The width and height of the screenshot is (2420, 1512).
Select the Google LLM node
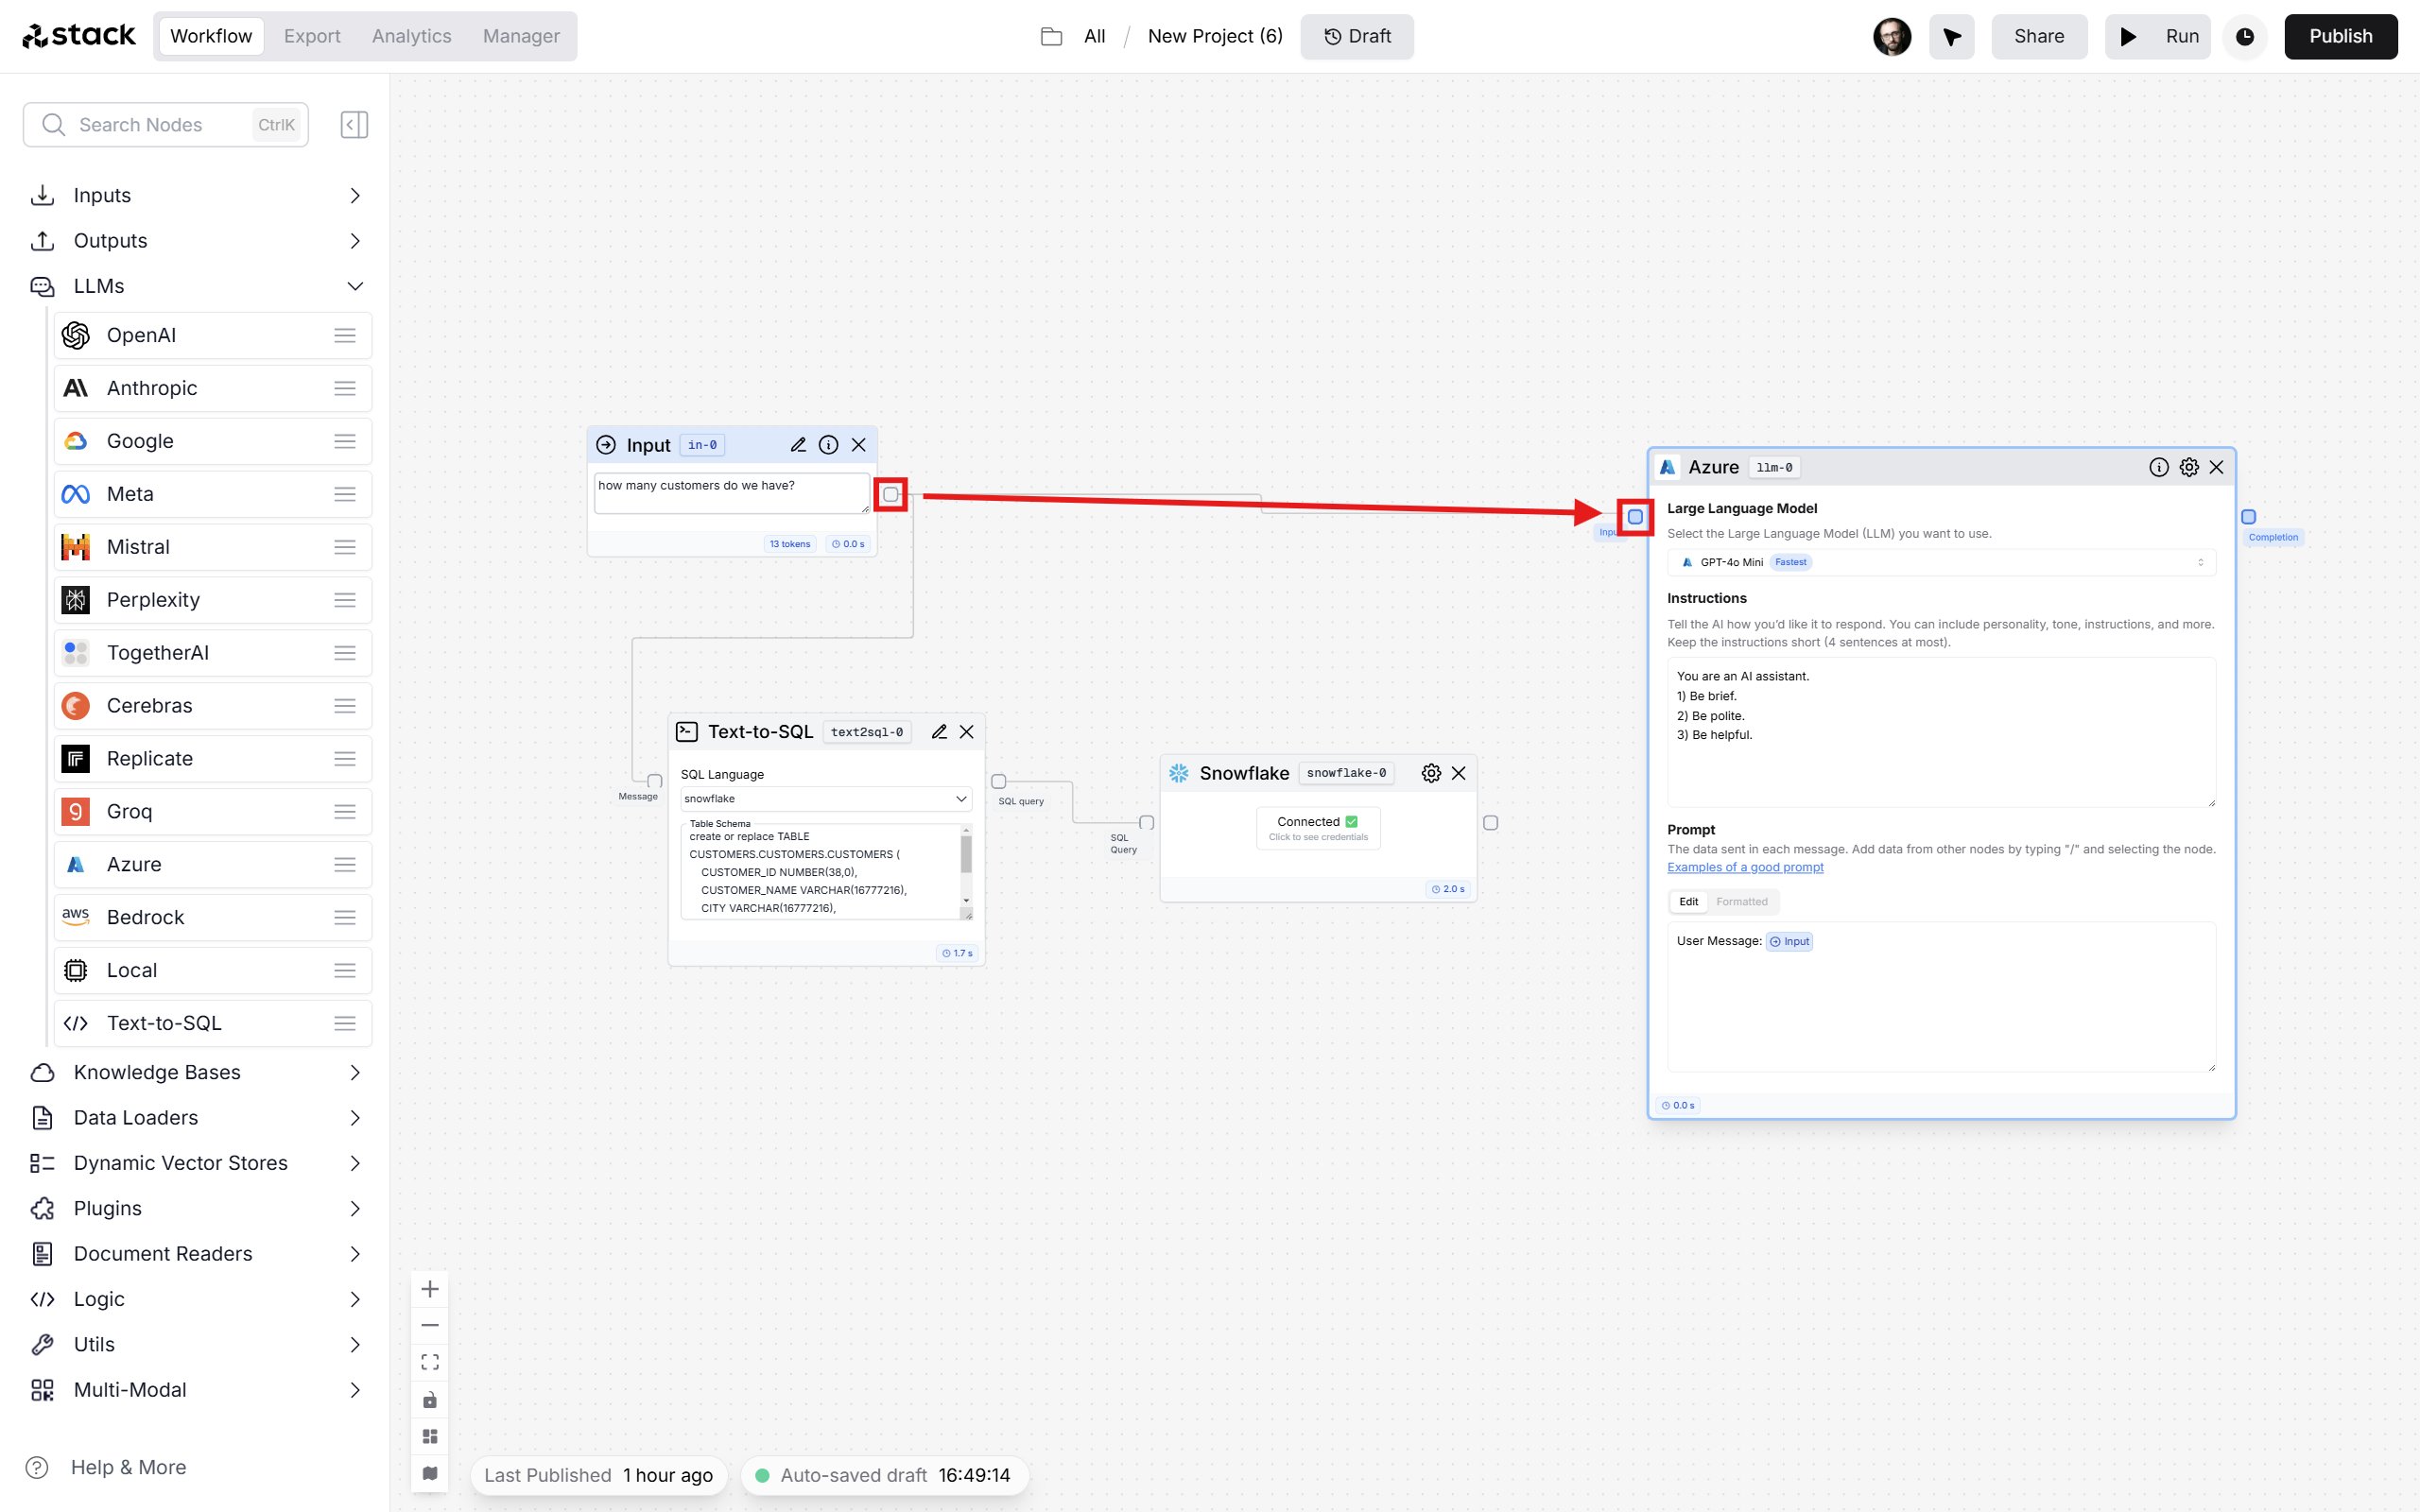pyautogui.click(x=213, y=441)
